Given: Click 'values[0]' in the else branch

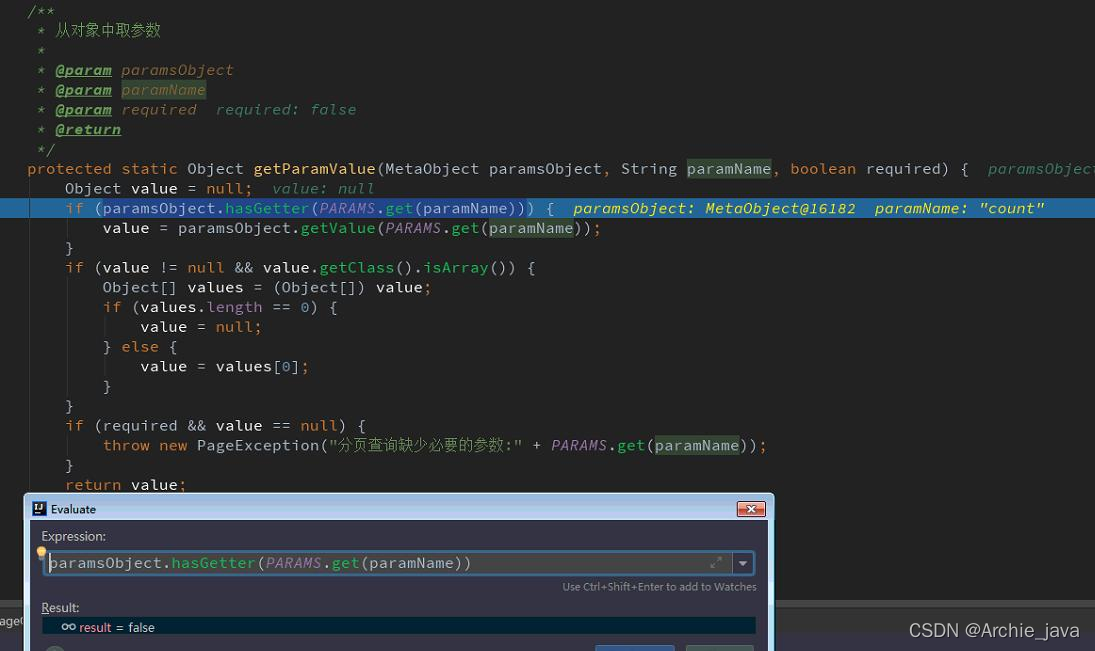Looking at the screenshot, I should point(257,367).
